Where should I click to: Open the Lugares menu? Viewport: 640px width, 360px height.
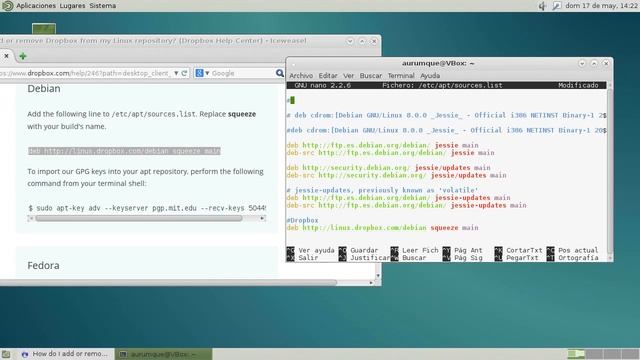coord(72,6)
